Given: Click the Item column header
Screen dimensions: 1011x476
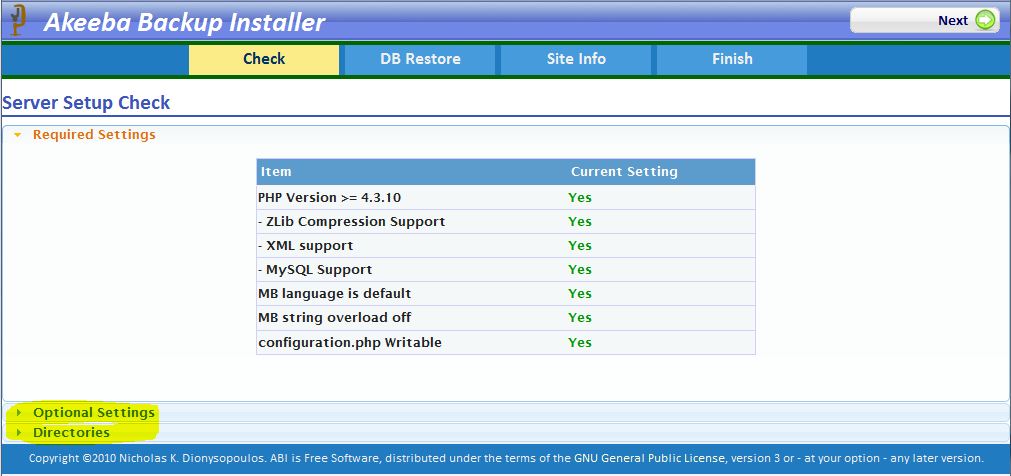Looking at the screenshot, I should pos(276,172).
